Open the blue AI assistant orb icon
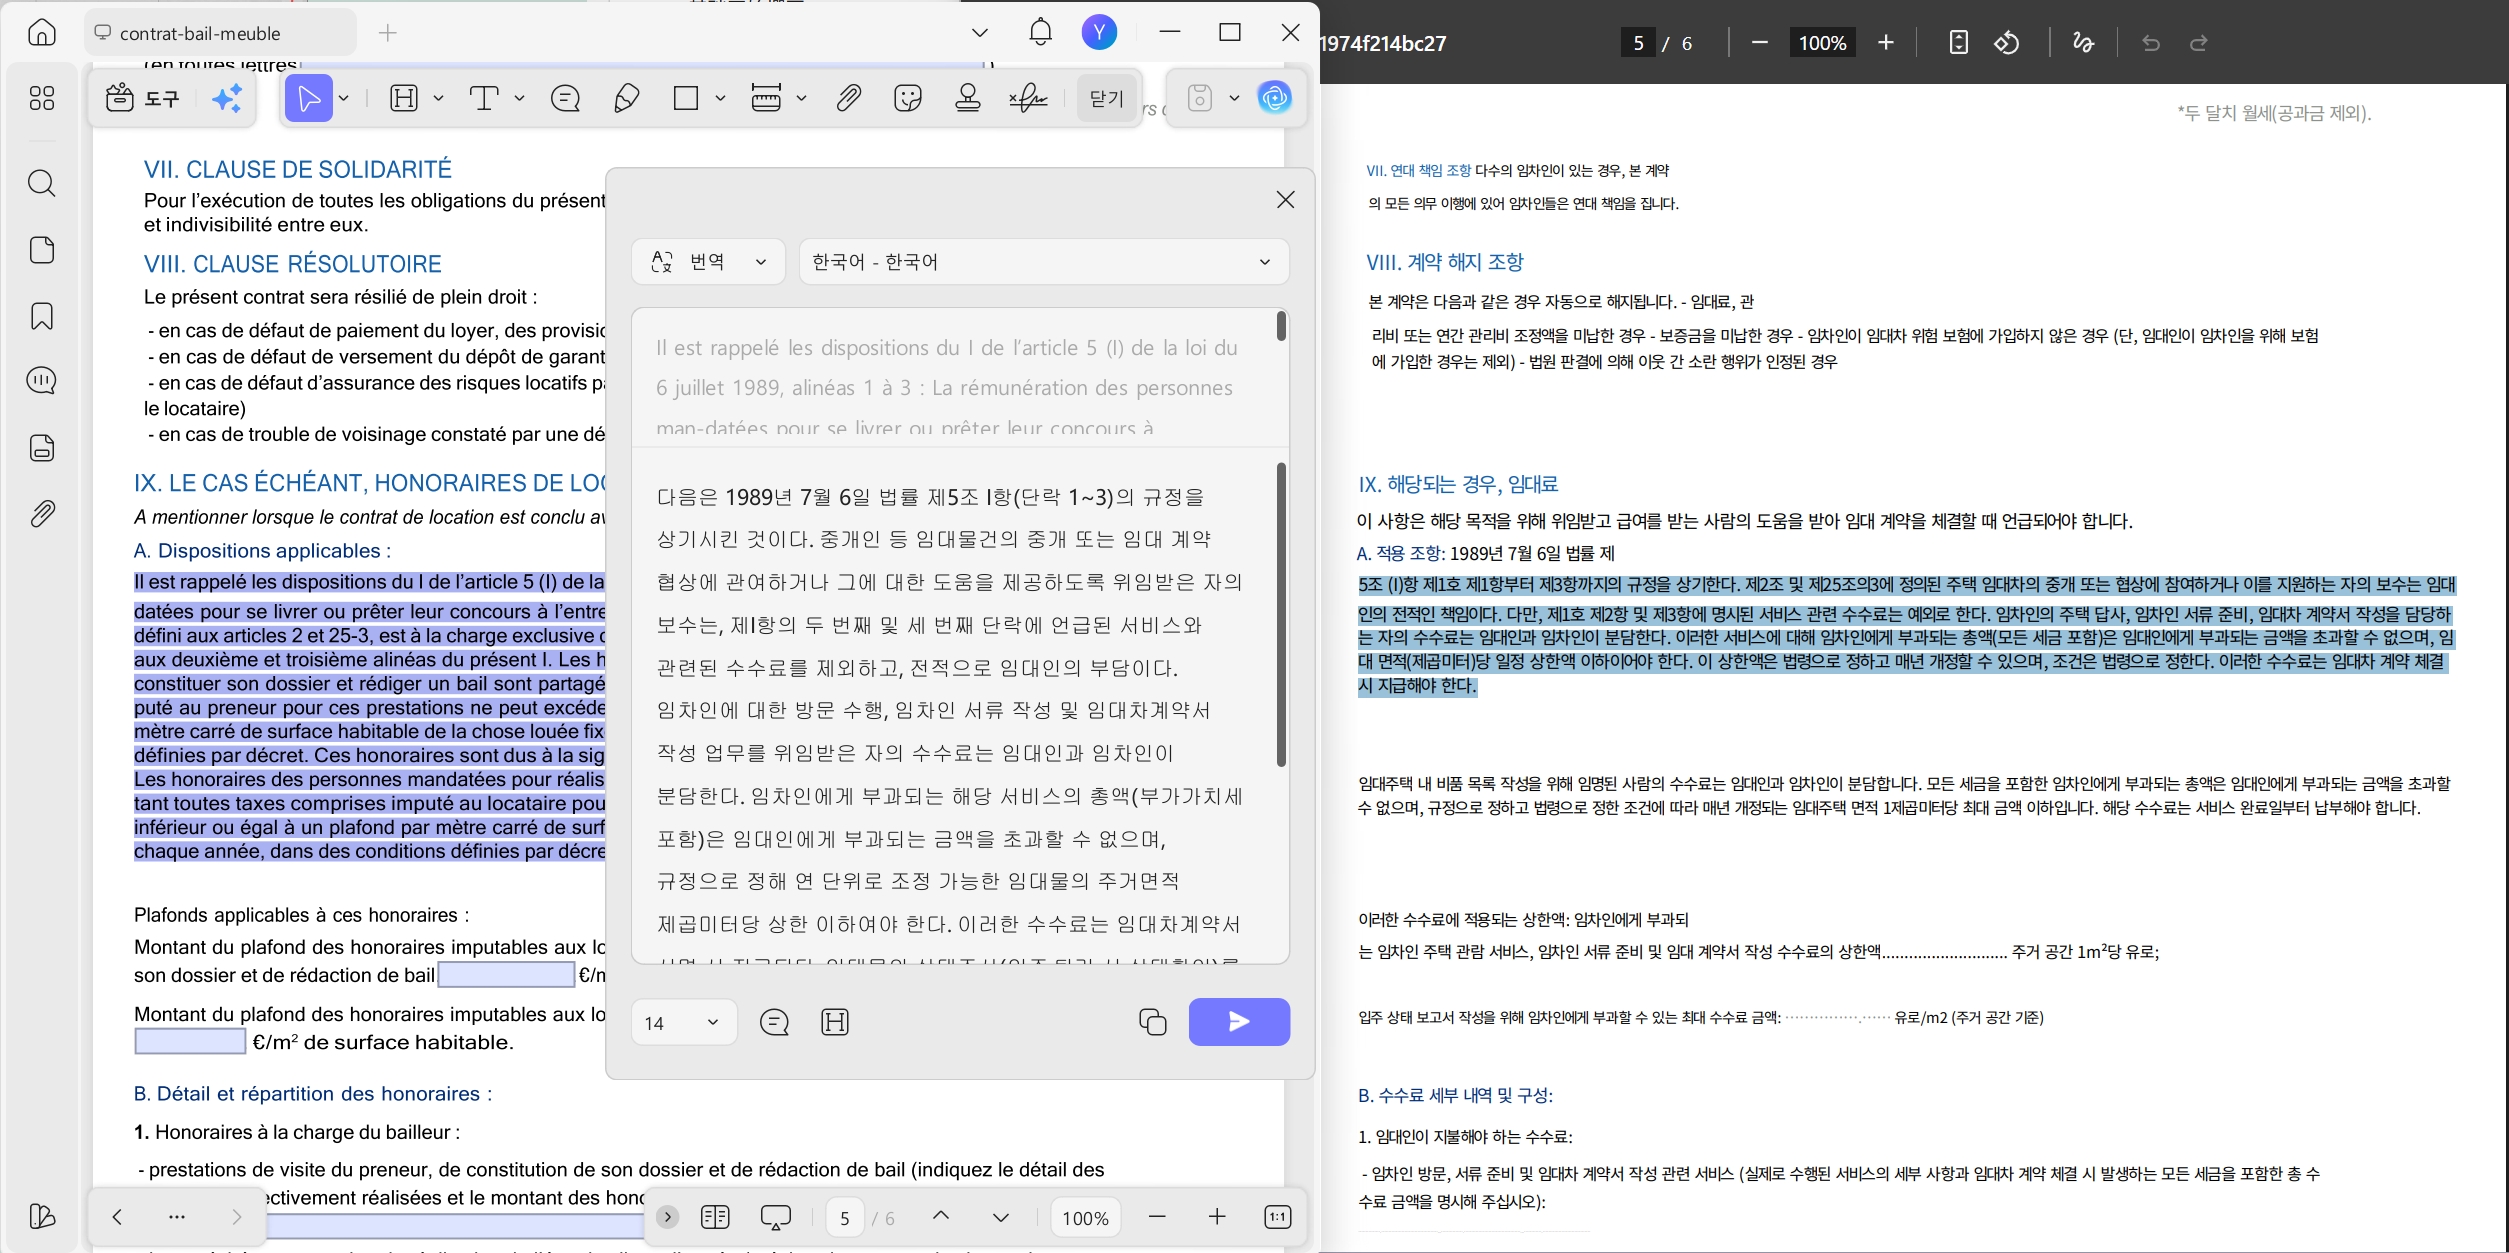Screen dimensions: 2509x1253 click(1274, 98)
